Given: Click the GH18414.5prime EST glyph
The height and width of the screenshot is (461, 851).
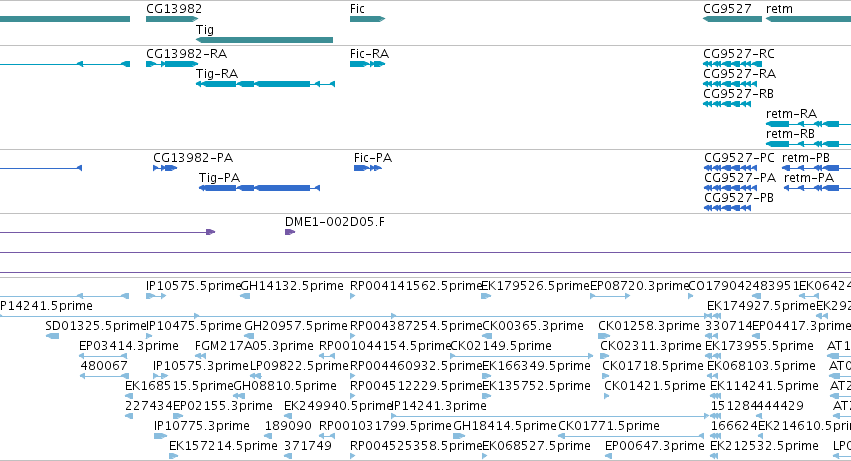Looking at the screenshot, I should pos(459,436).
